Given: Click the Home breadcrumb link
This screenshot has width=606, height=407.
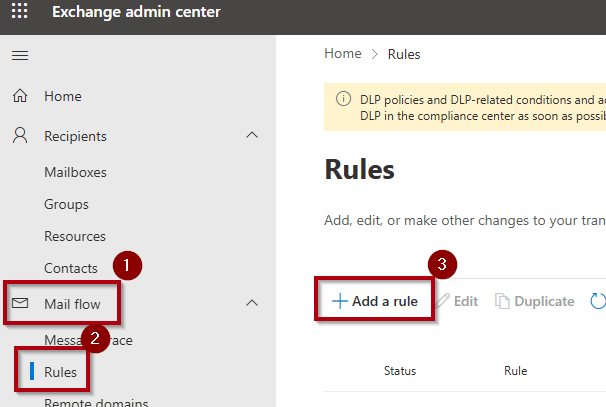Looking at the screenshot, I should [343, 53].
